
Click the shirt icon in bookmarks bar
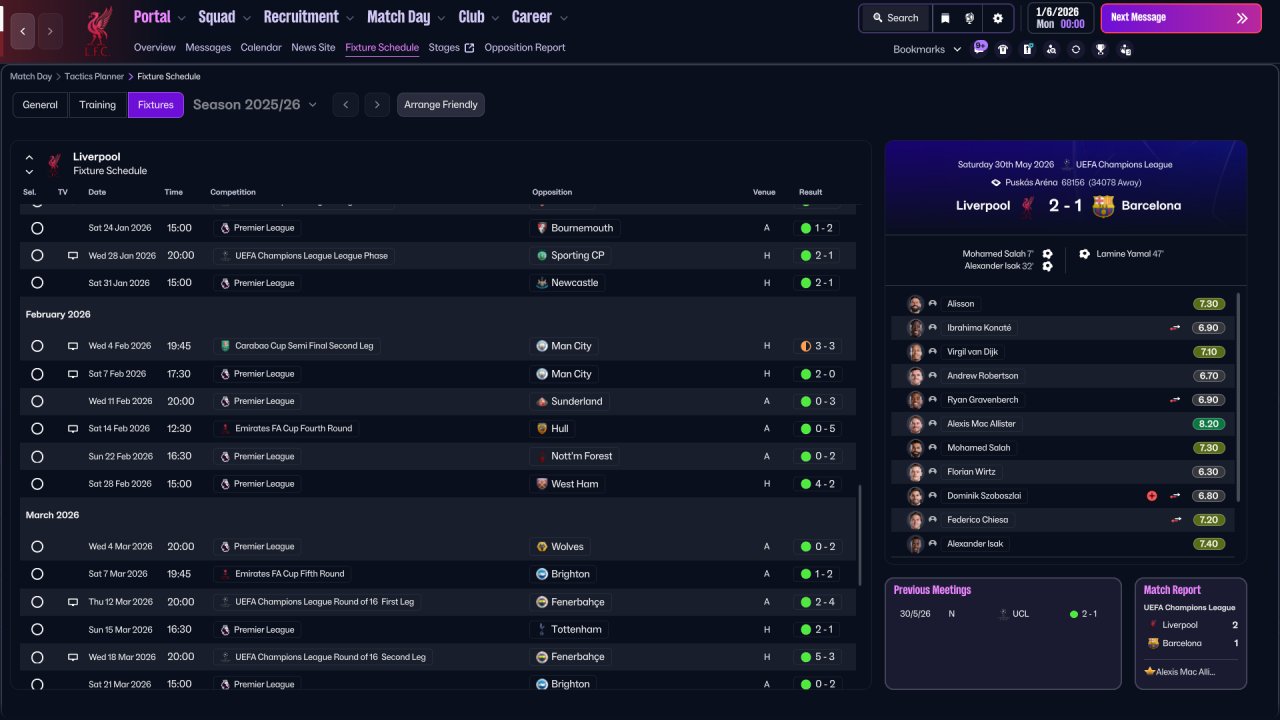[x=1003, y=49]
